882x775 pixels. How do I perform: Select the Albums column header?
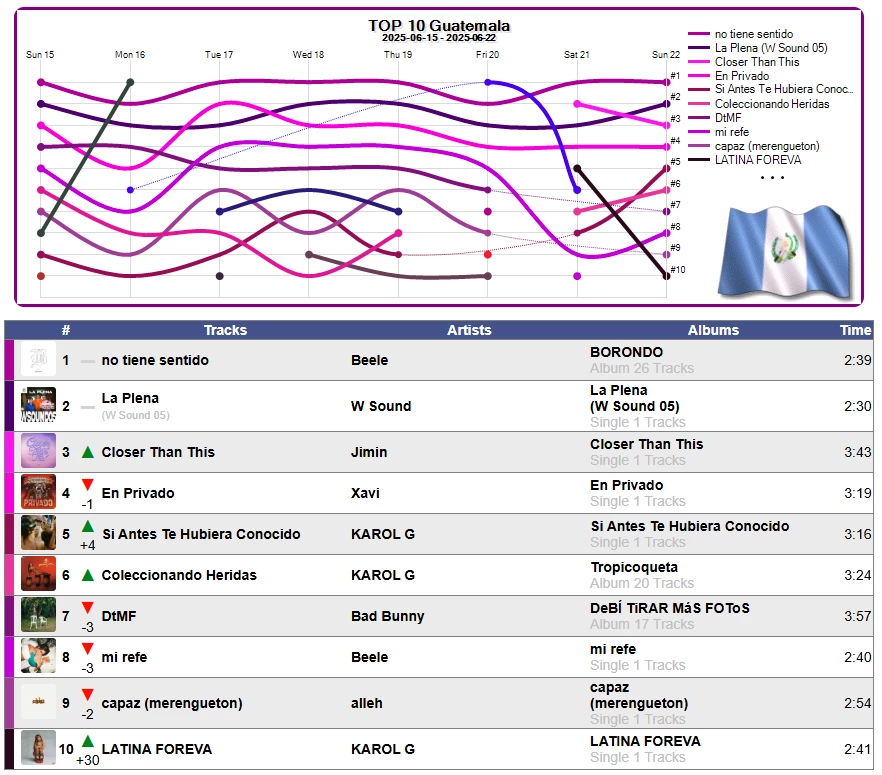(713, 330)
